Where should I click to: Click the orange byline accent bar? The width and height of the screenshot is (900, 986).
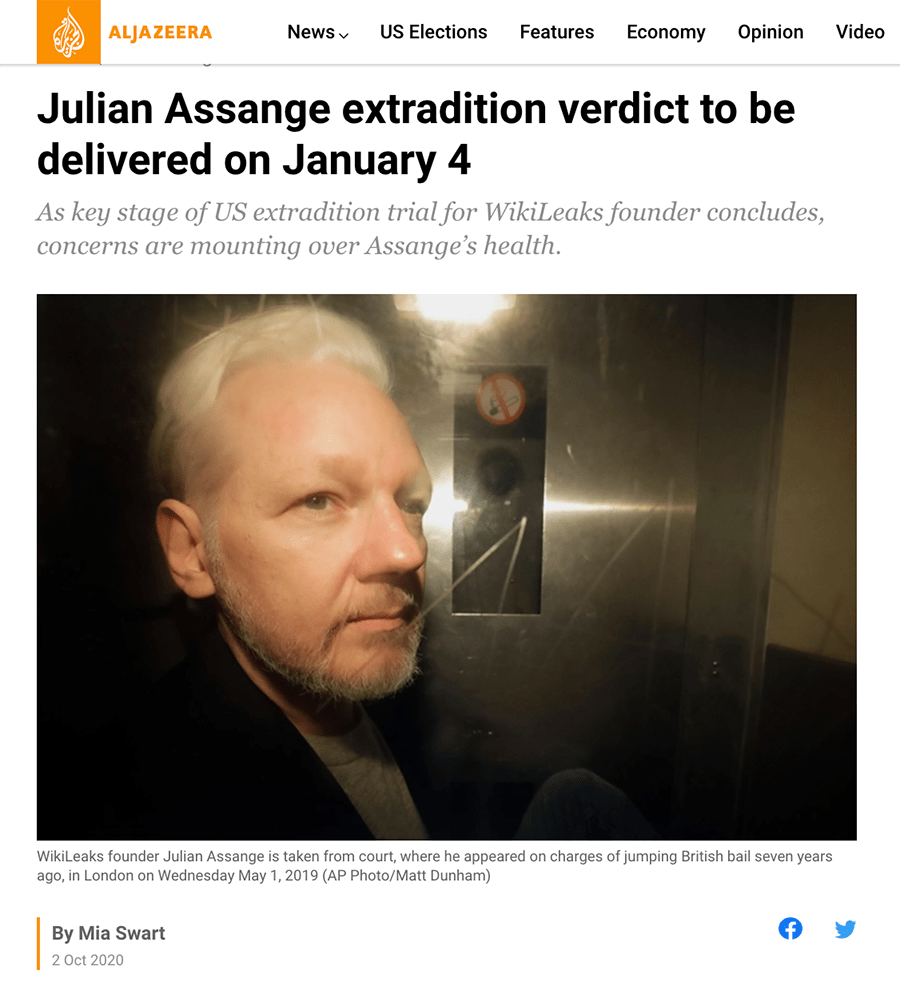click(x=38, y=943)
